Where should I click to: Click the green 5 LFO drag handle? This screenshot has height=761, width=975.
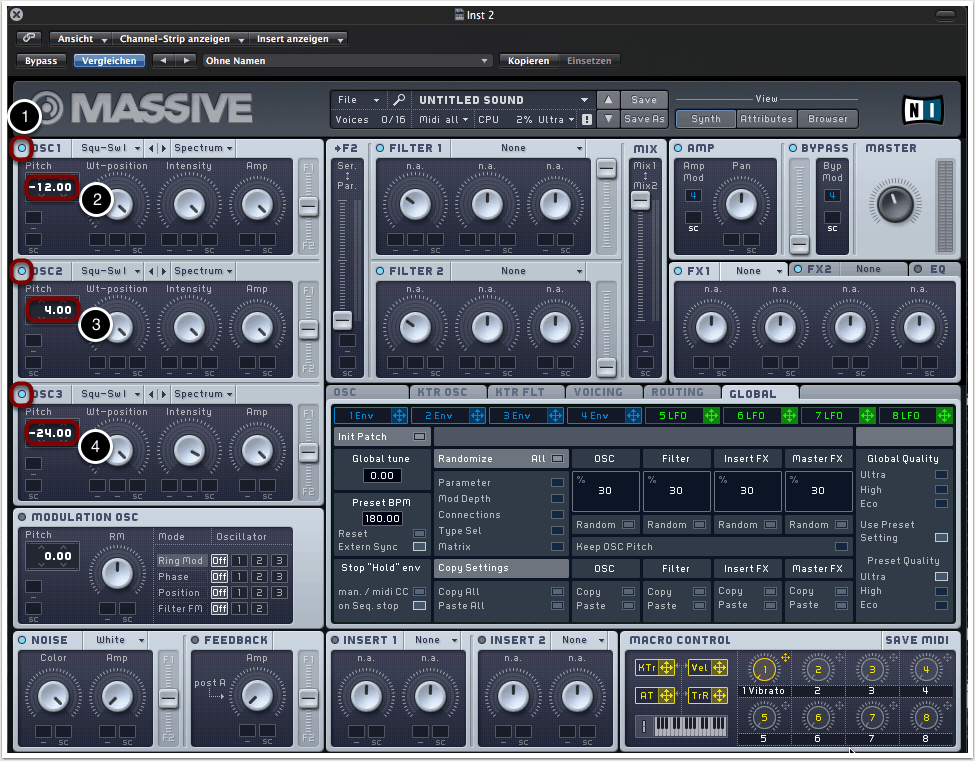tap(712, 415)
